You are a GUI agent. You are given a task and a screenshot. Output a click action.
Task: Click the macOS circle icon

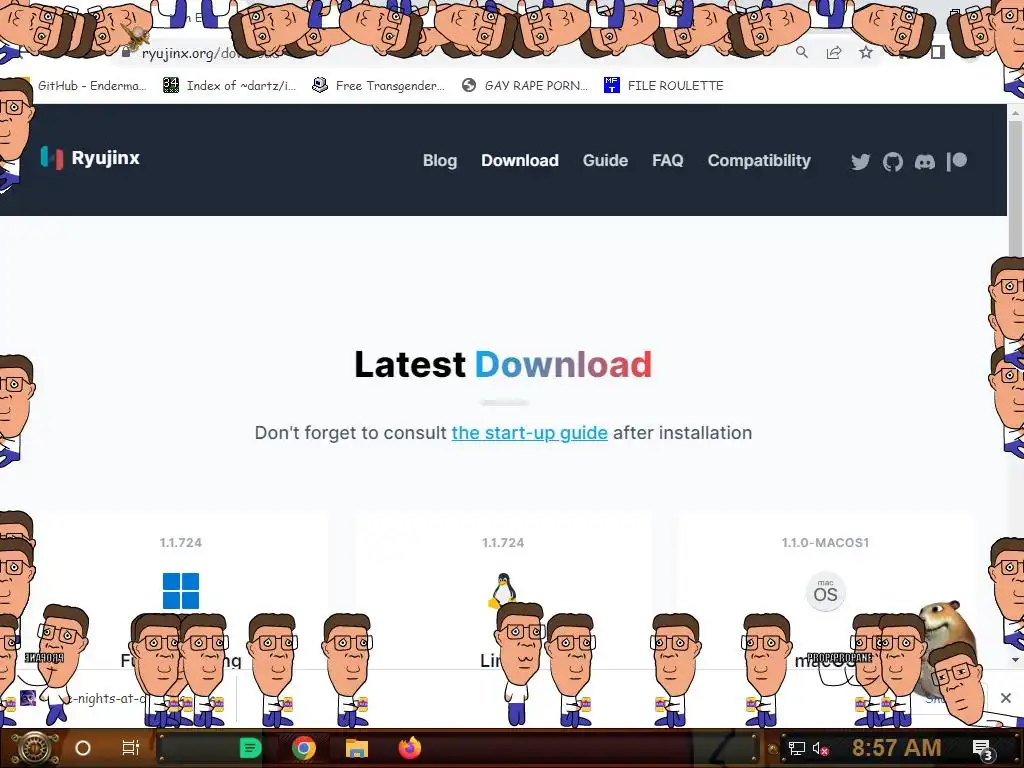[x=825, y=592]
